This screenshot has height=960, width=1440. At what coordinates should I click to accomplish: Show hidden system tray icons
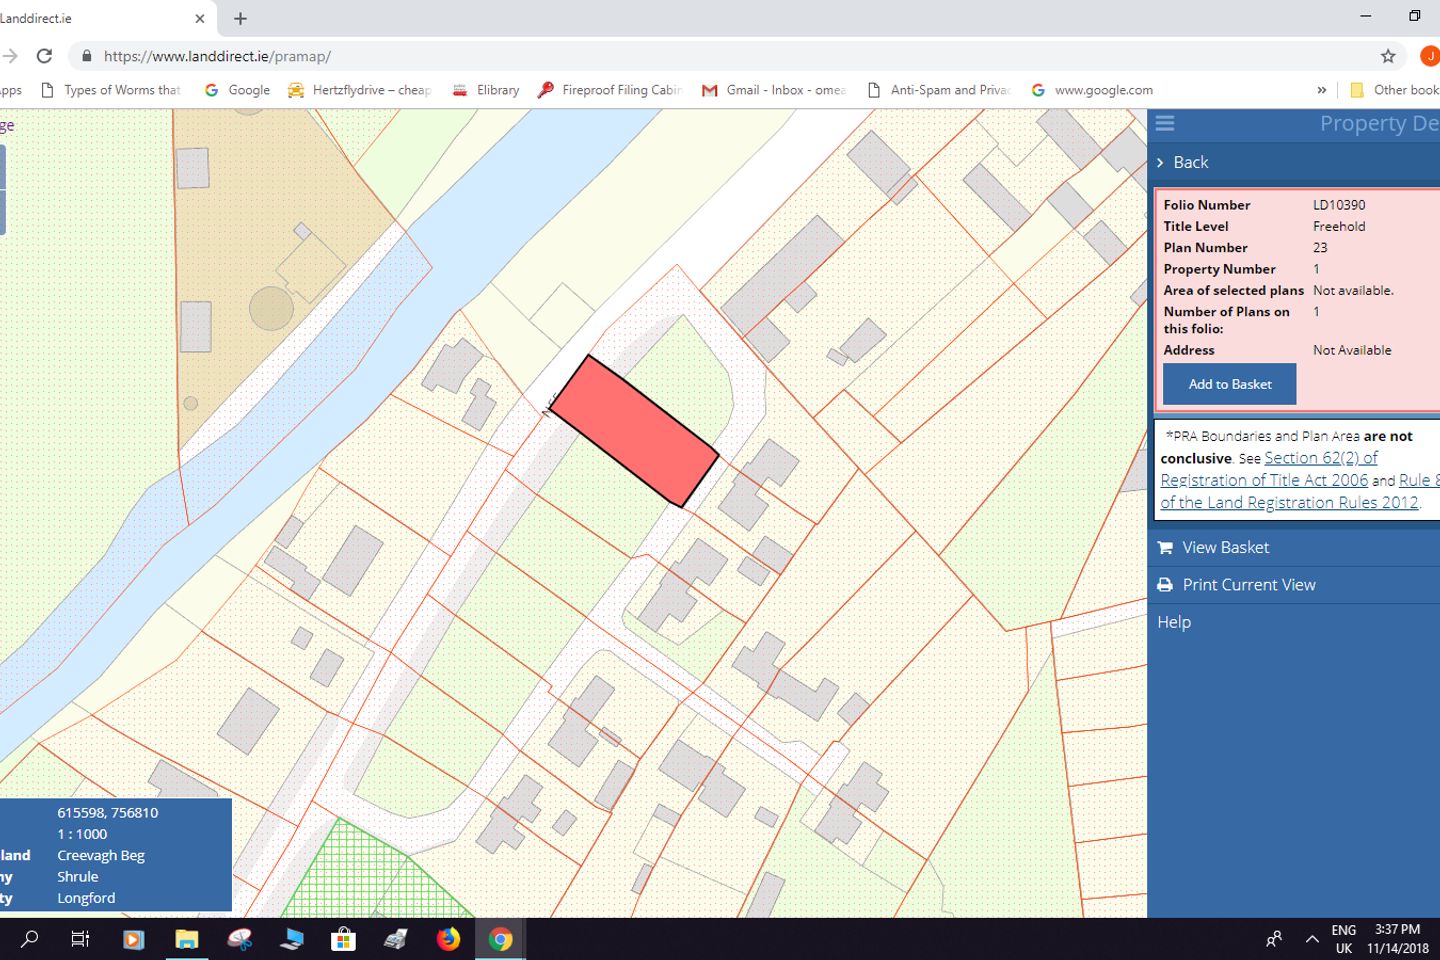click(1311, 938)
